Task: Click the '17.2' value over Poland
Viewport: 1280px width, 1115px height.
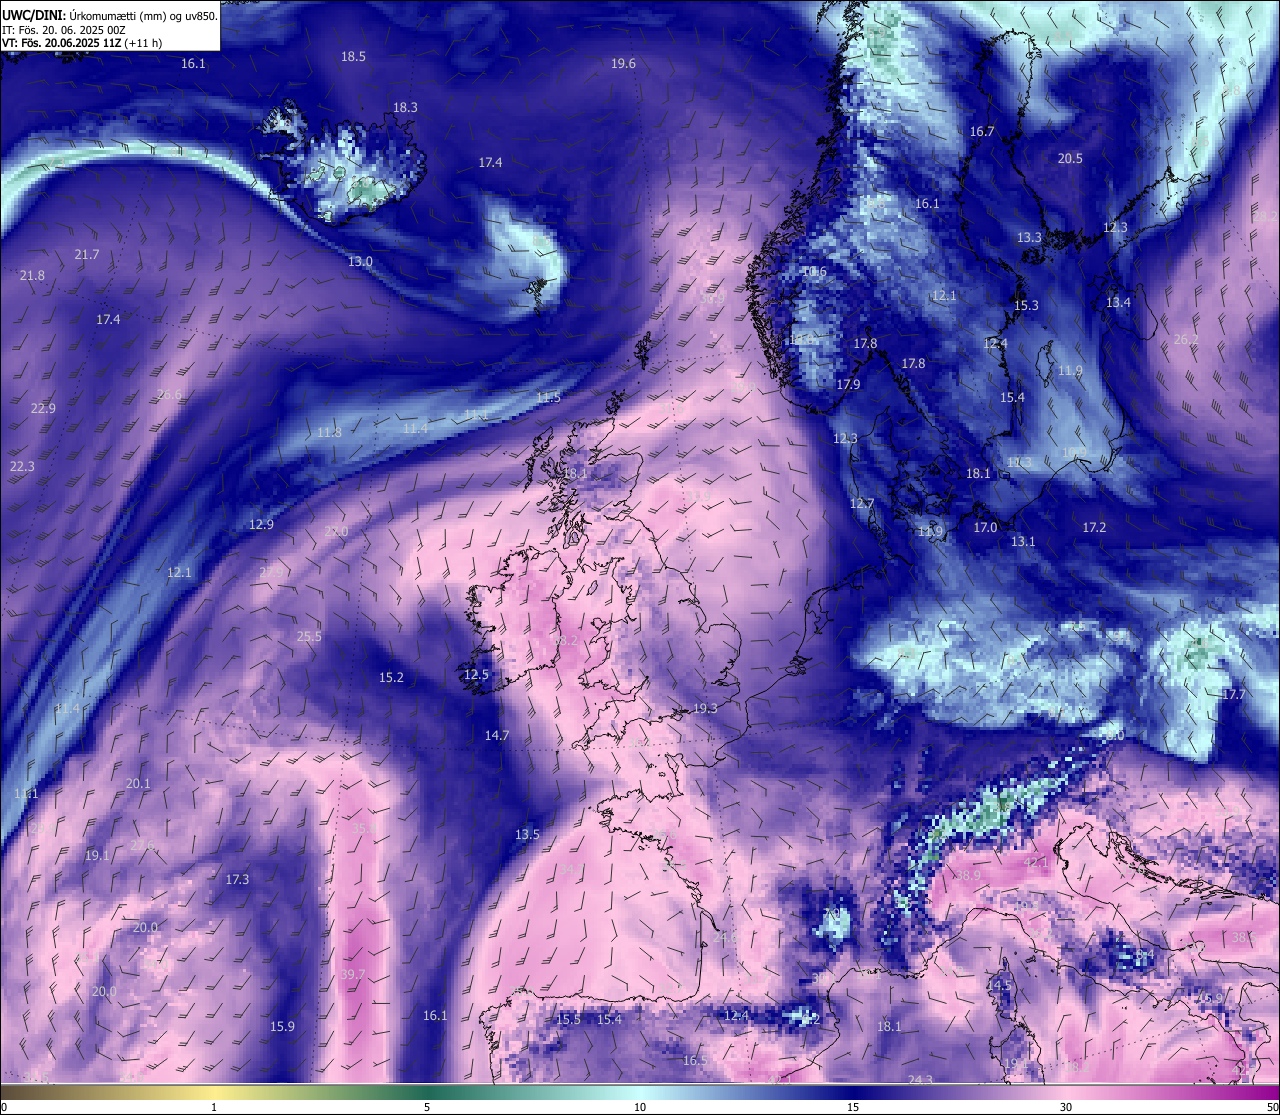Action: click(x=1094, y=528)
